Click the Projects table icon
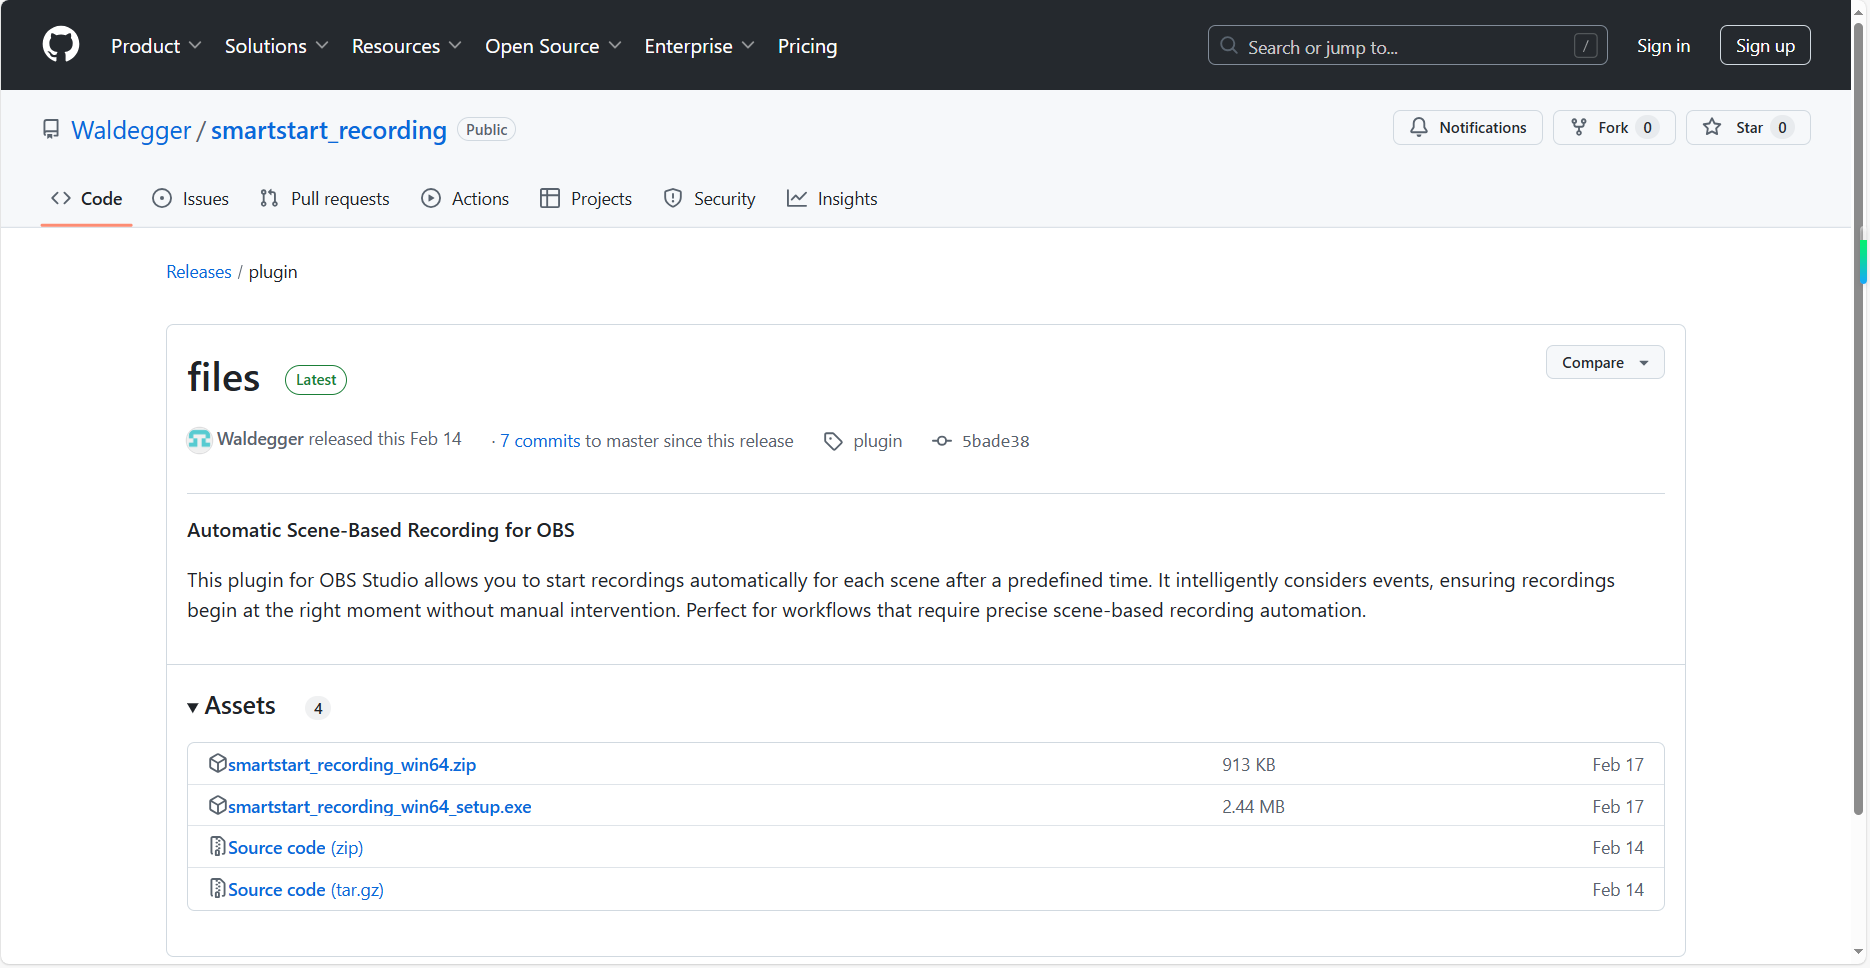 (x=550, y=198)
